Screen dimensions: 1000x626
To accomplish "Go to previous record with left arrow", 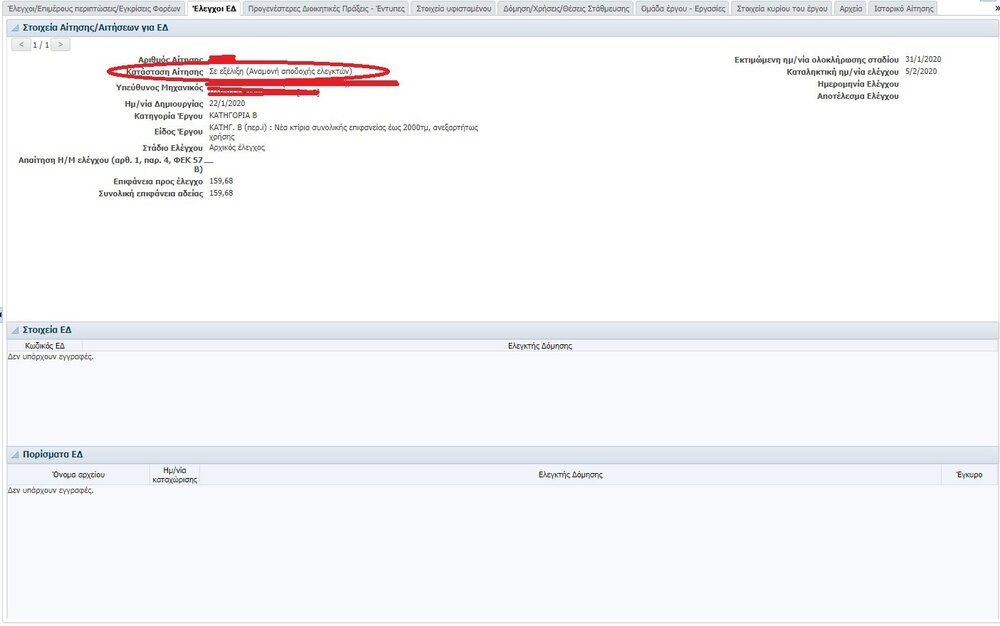I will click(x=23, y=45).
